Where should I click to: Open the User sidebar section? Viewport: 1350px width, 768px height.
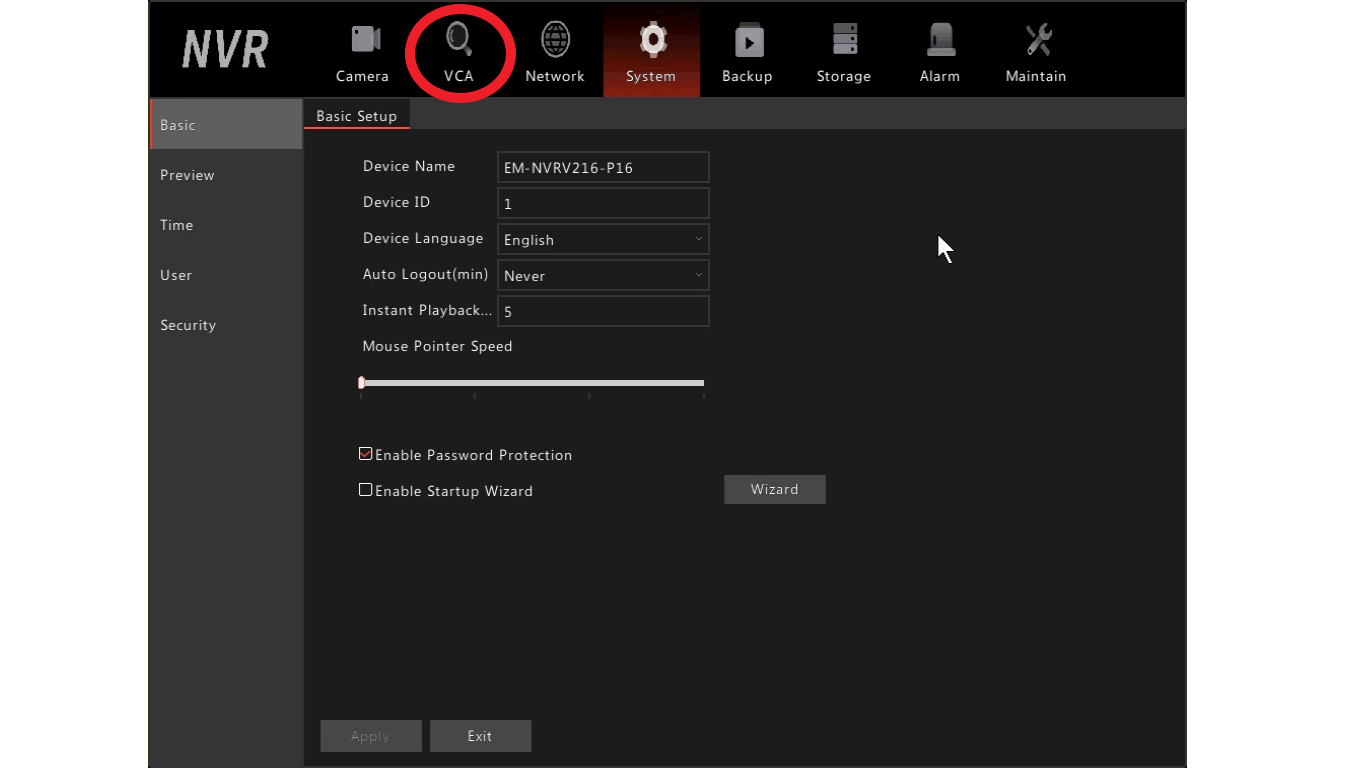pyautogui.click(x=176, y=275)
